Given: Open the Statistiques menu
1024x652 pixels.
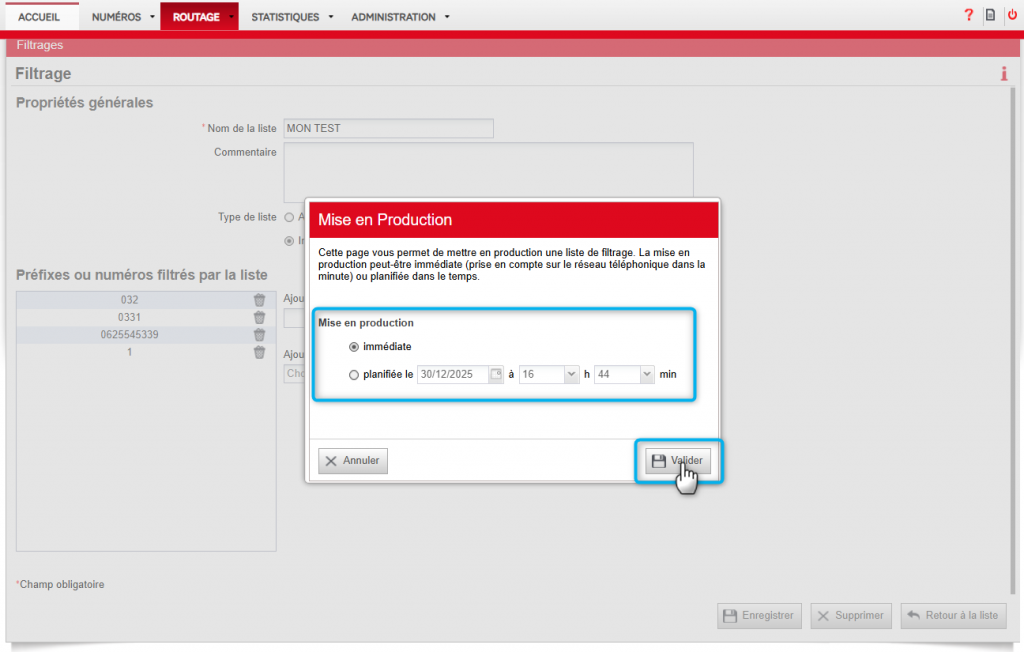Looking at the screenshot, I should coord(291,17).
